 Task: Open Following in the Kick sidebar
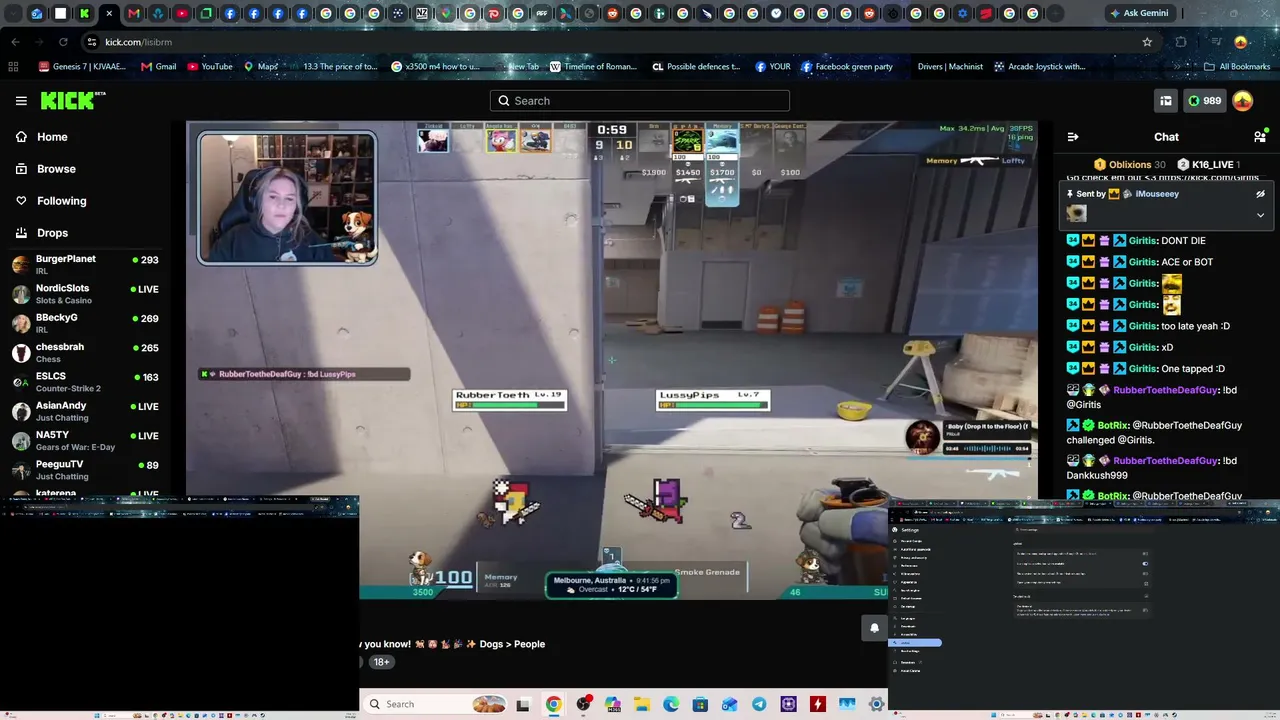(61, 201)
